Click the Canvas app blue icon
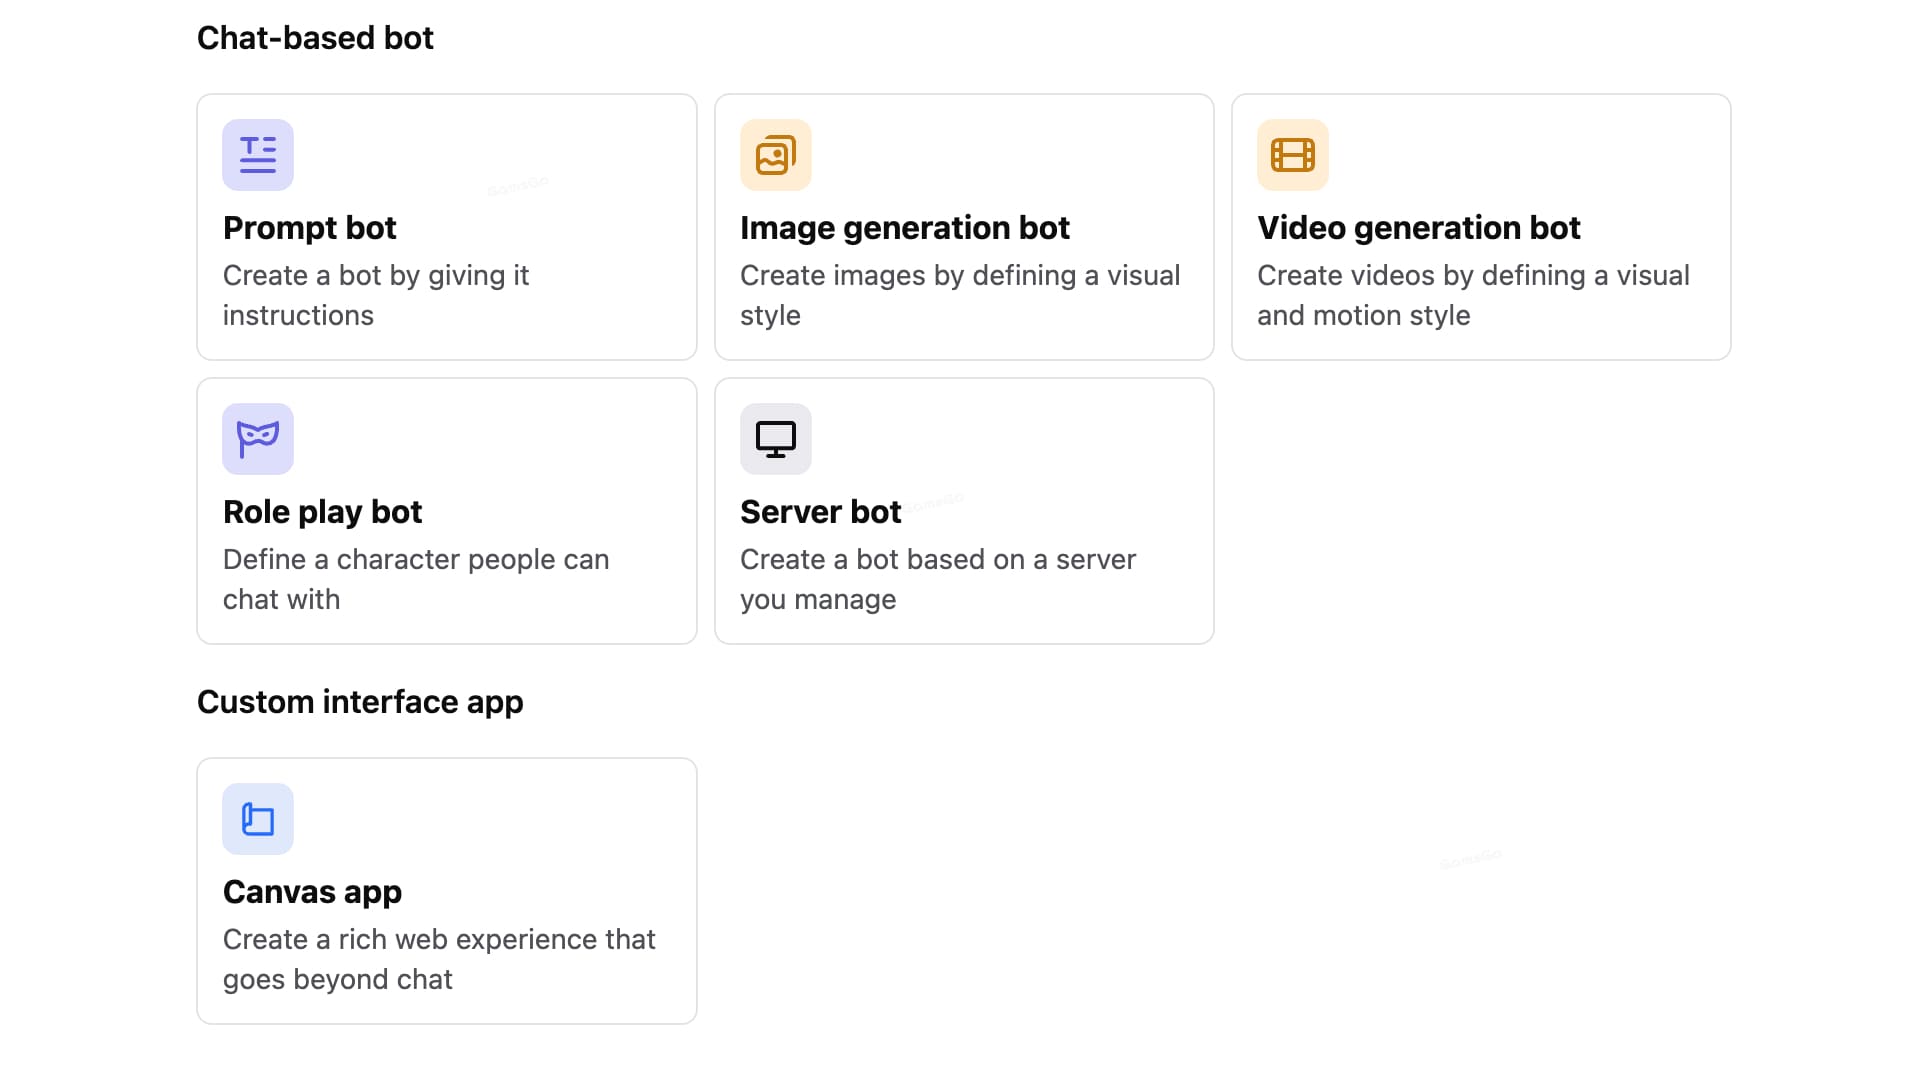Image resolution: width=1920 pixels, height=1080 pixels. [x=258, y=819]
